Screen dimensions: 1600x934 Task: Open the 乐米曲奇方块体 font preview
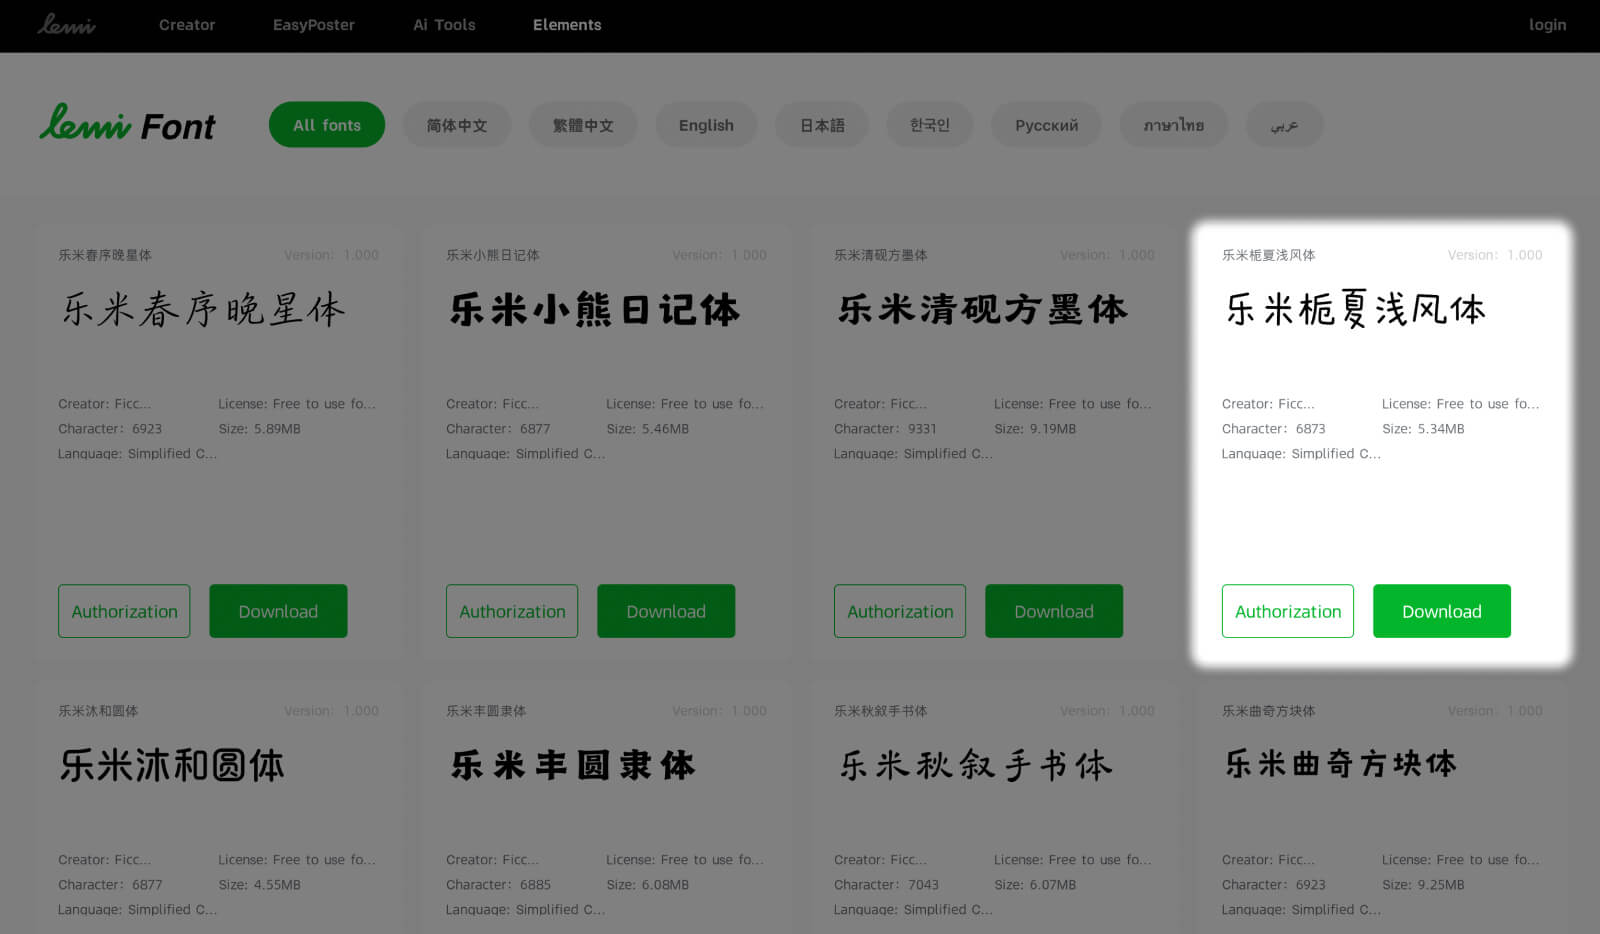(1341, 764)
